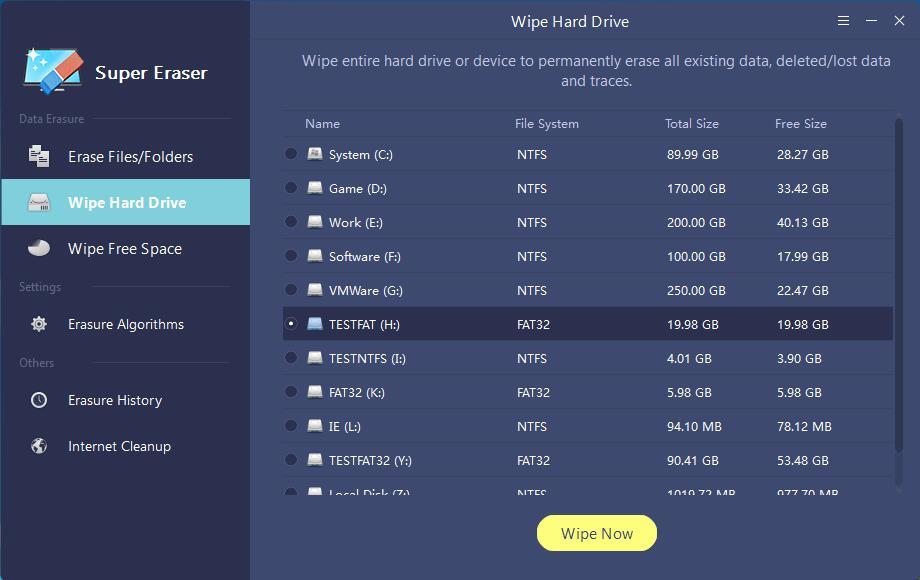This screenshot has width=920, height=580.
Task: Click the 'VMWare (G:)' drive name
Action: (366, 290)
